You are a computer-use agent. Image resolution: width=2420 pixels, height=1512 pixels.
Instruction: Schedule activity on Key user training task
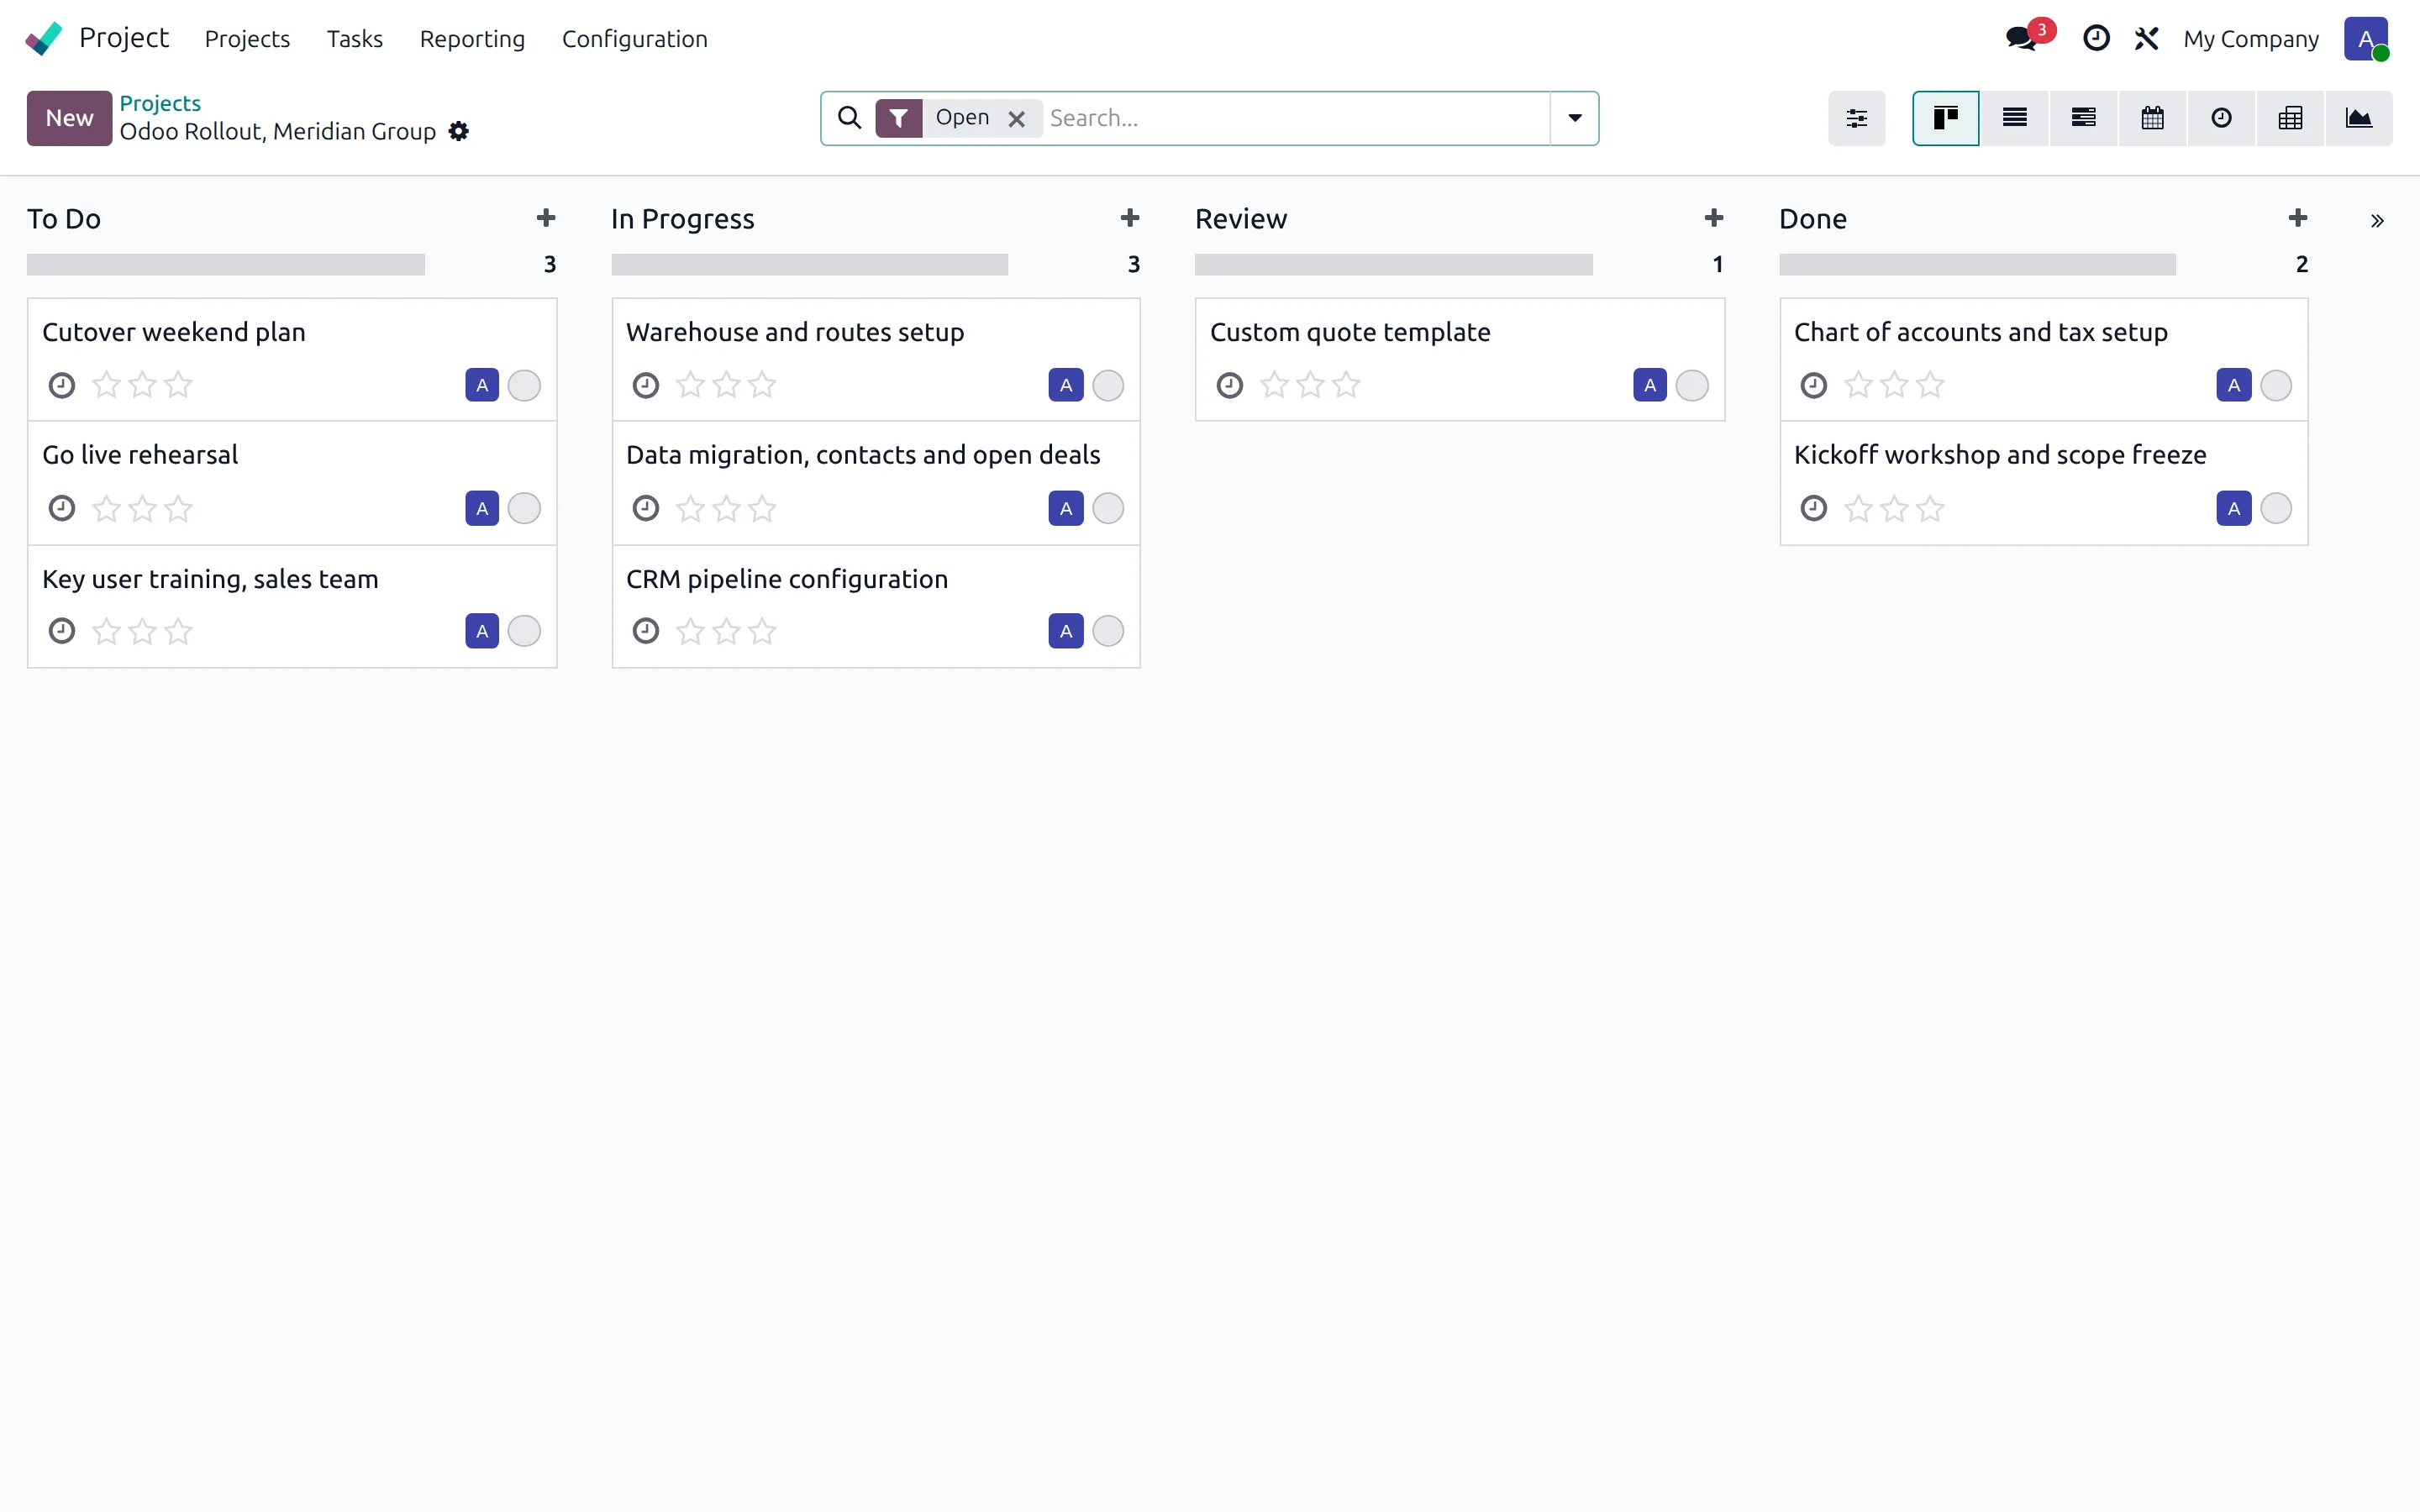pyautogui.click(x=62, y=631)
